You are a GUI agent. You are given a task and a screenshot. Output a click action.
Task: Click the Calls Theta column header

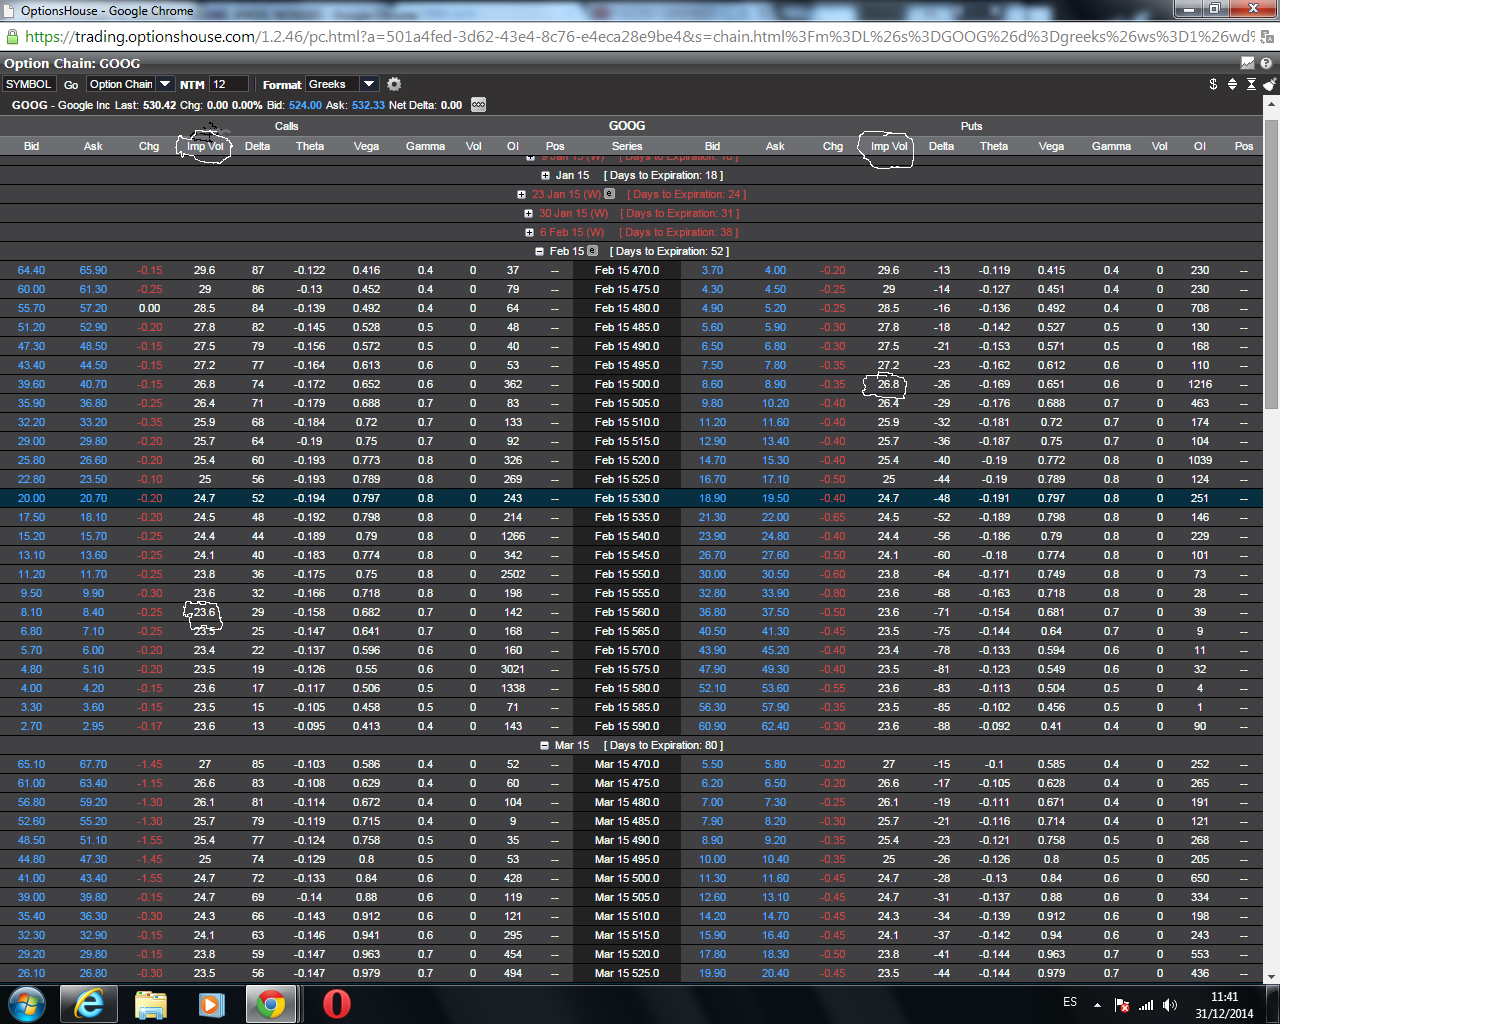tap(310, 146)
